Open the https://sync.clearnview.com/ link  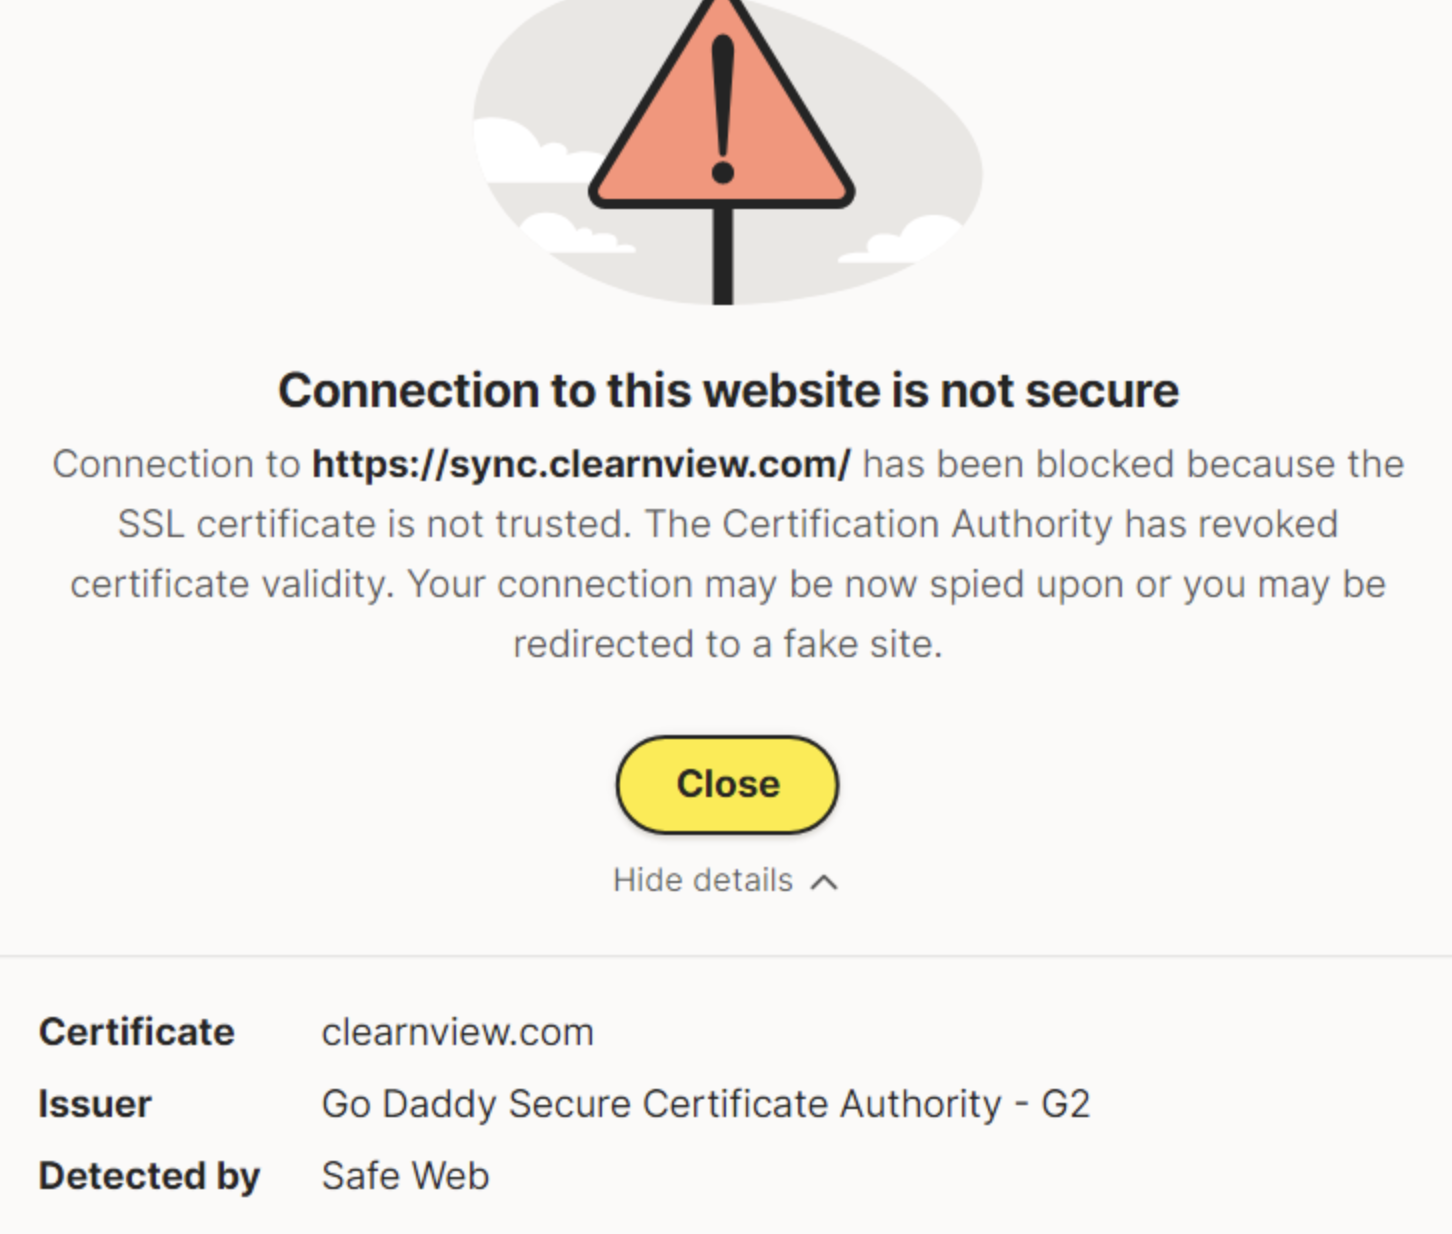580,463
